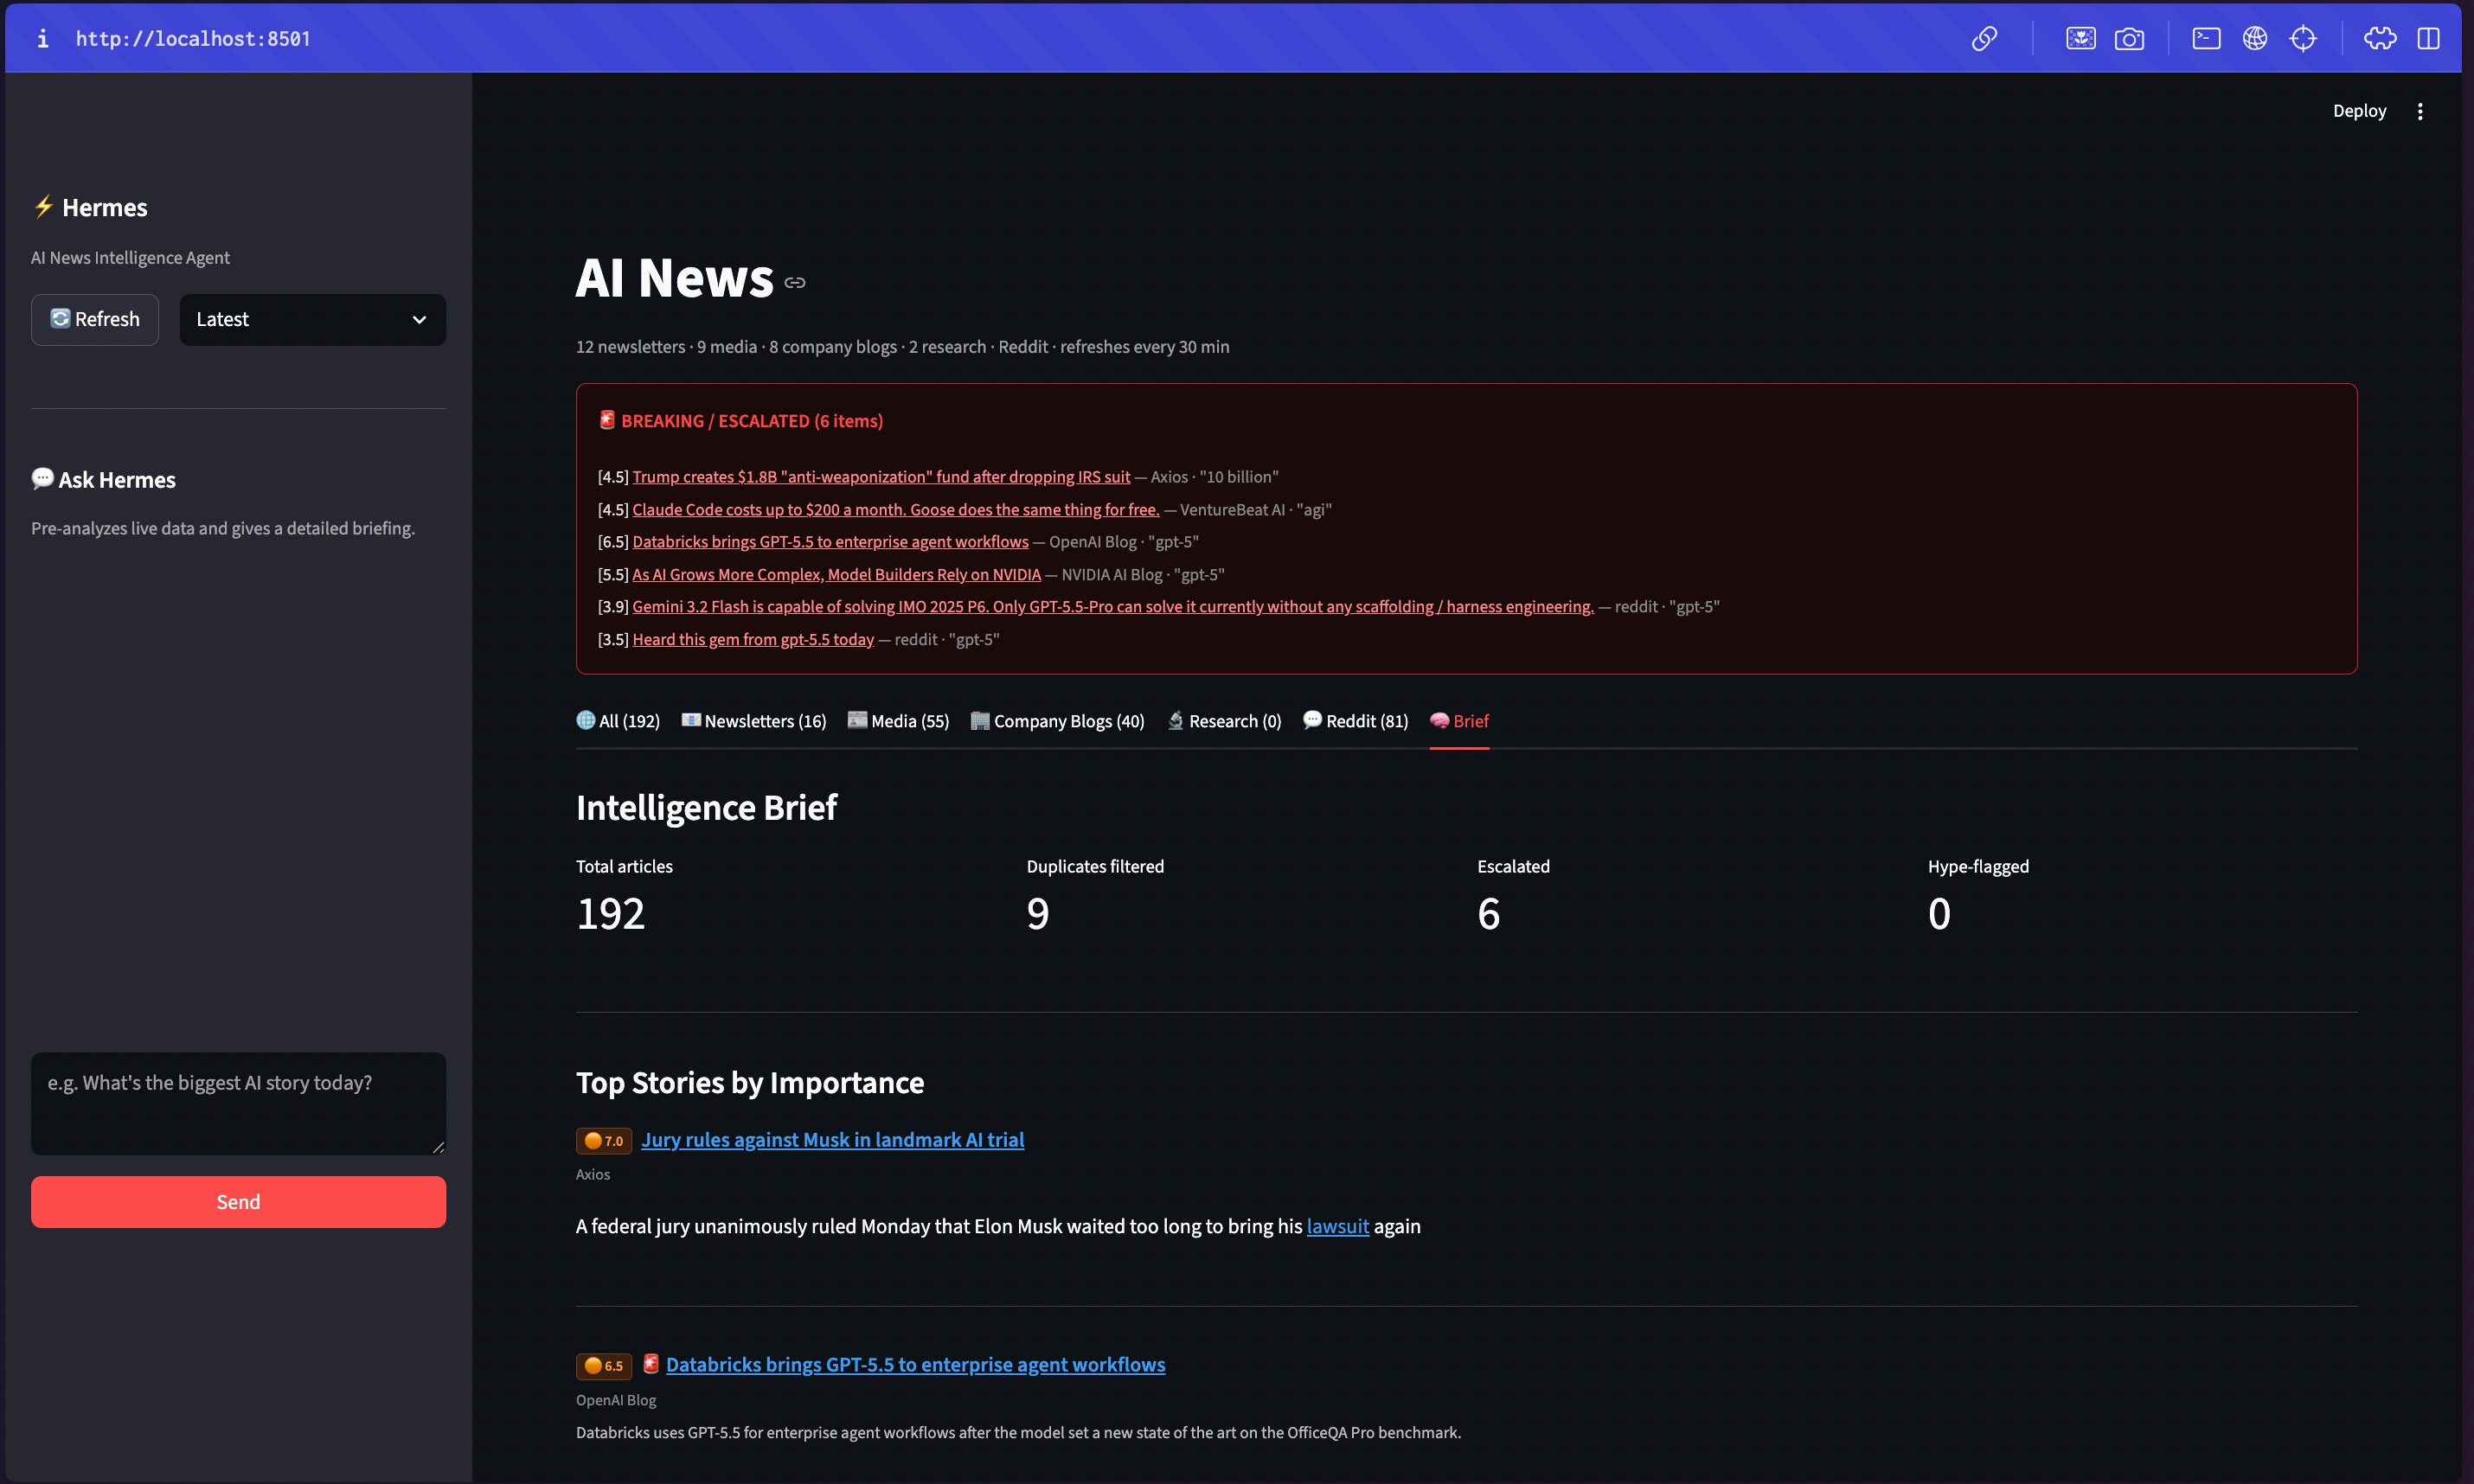This screenshot has width=2474, height=1484.
Task: Open Claude Code costs vs Goose link
Action: pos(896,510)
